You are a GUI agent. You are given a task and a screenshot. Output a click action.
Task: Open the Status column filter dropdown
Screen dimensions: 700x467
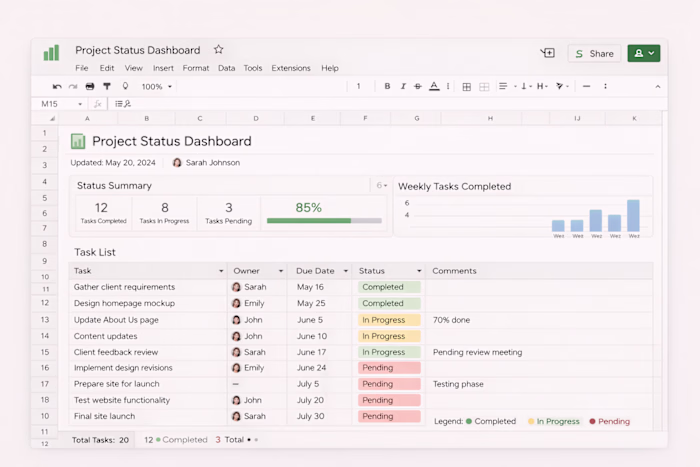[x=419, y=271]
